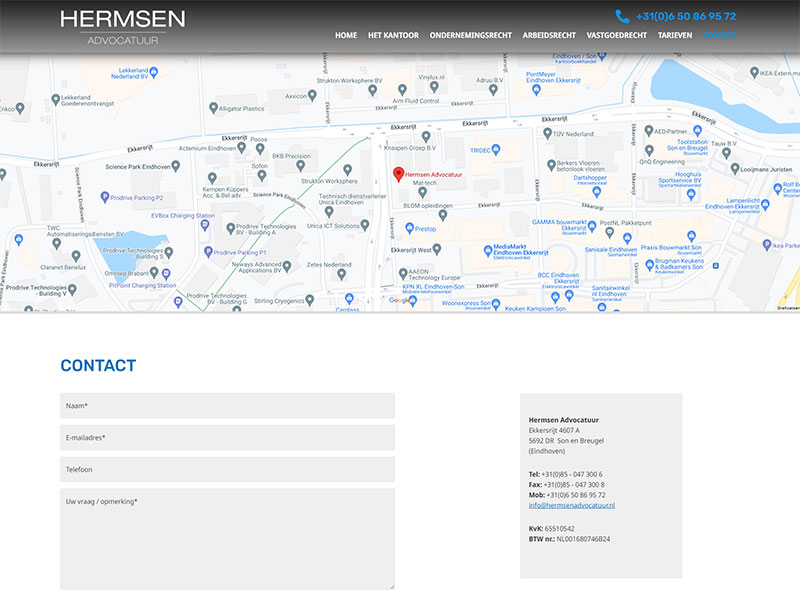Click the GAMMA bouwmarkt Ekkersrijt marker
The height and width of the screenshot is (600, 800).
pos(592,226)
